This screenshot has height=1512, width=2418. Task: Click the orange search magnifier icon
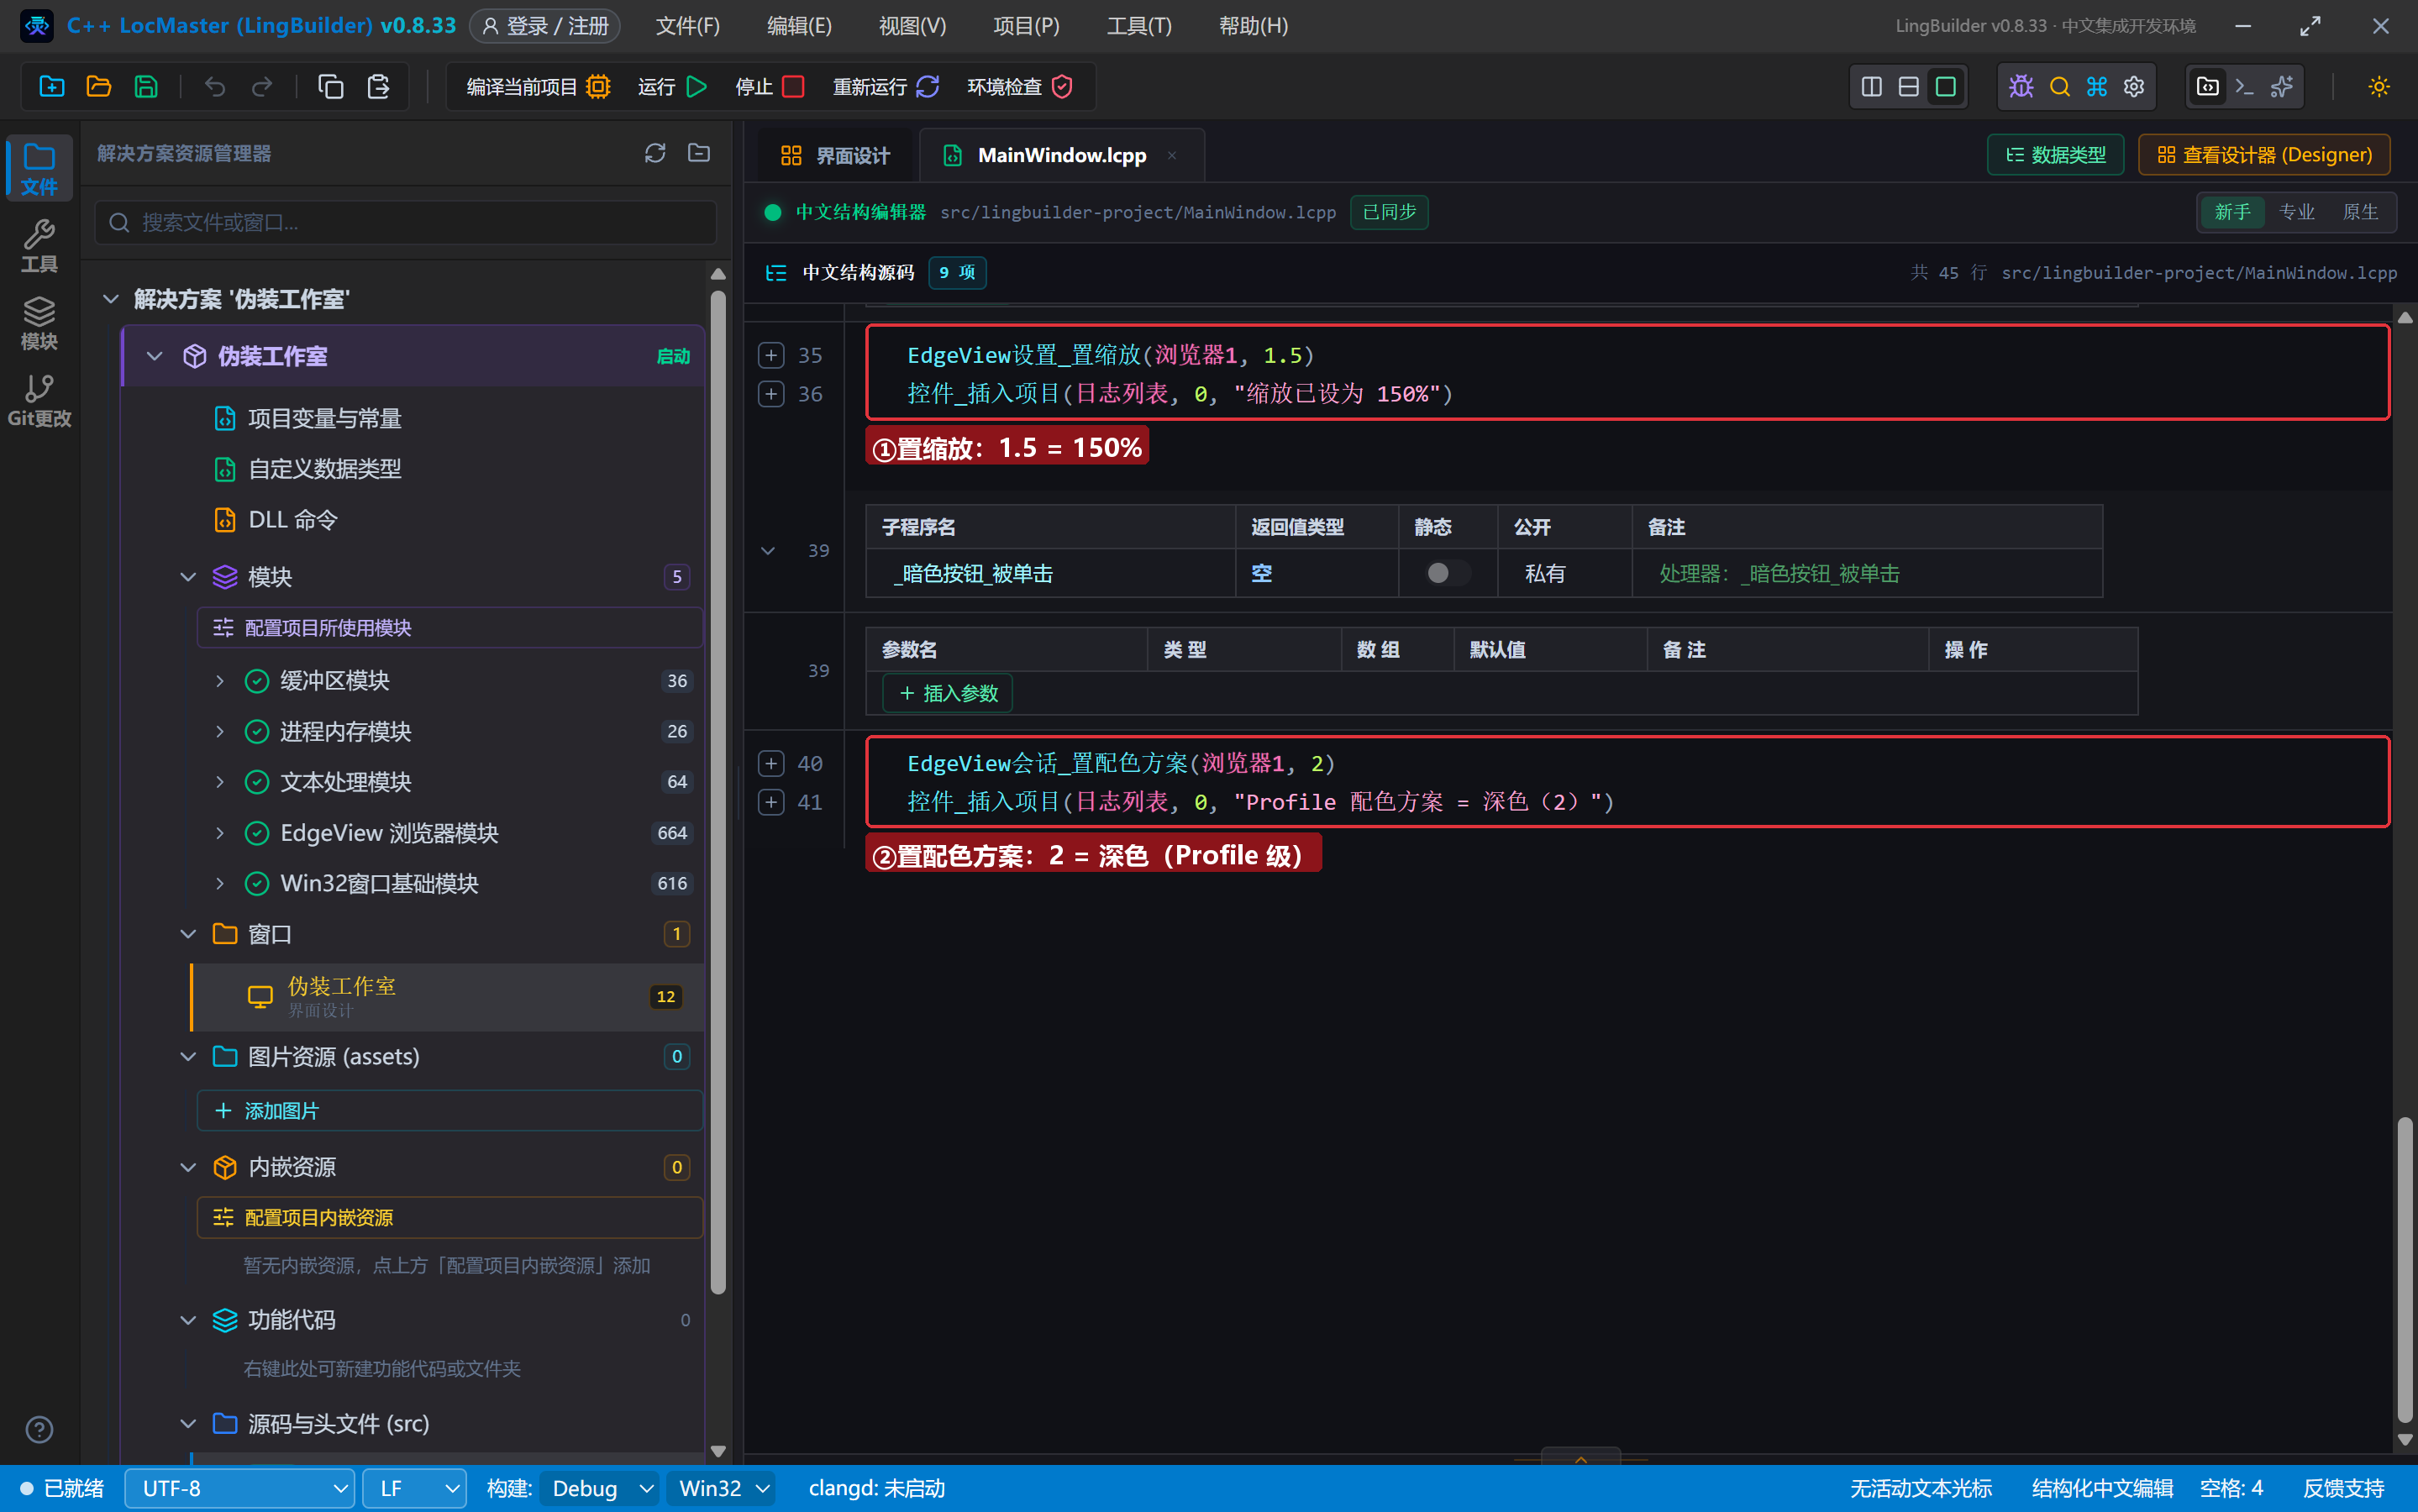click(2059, 87)
